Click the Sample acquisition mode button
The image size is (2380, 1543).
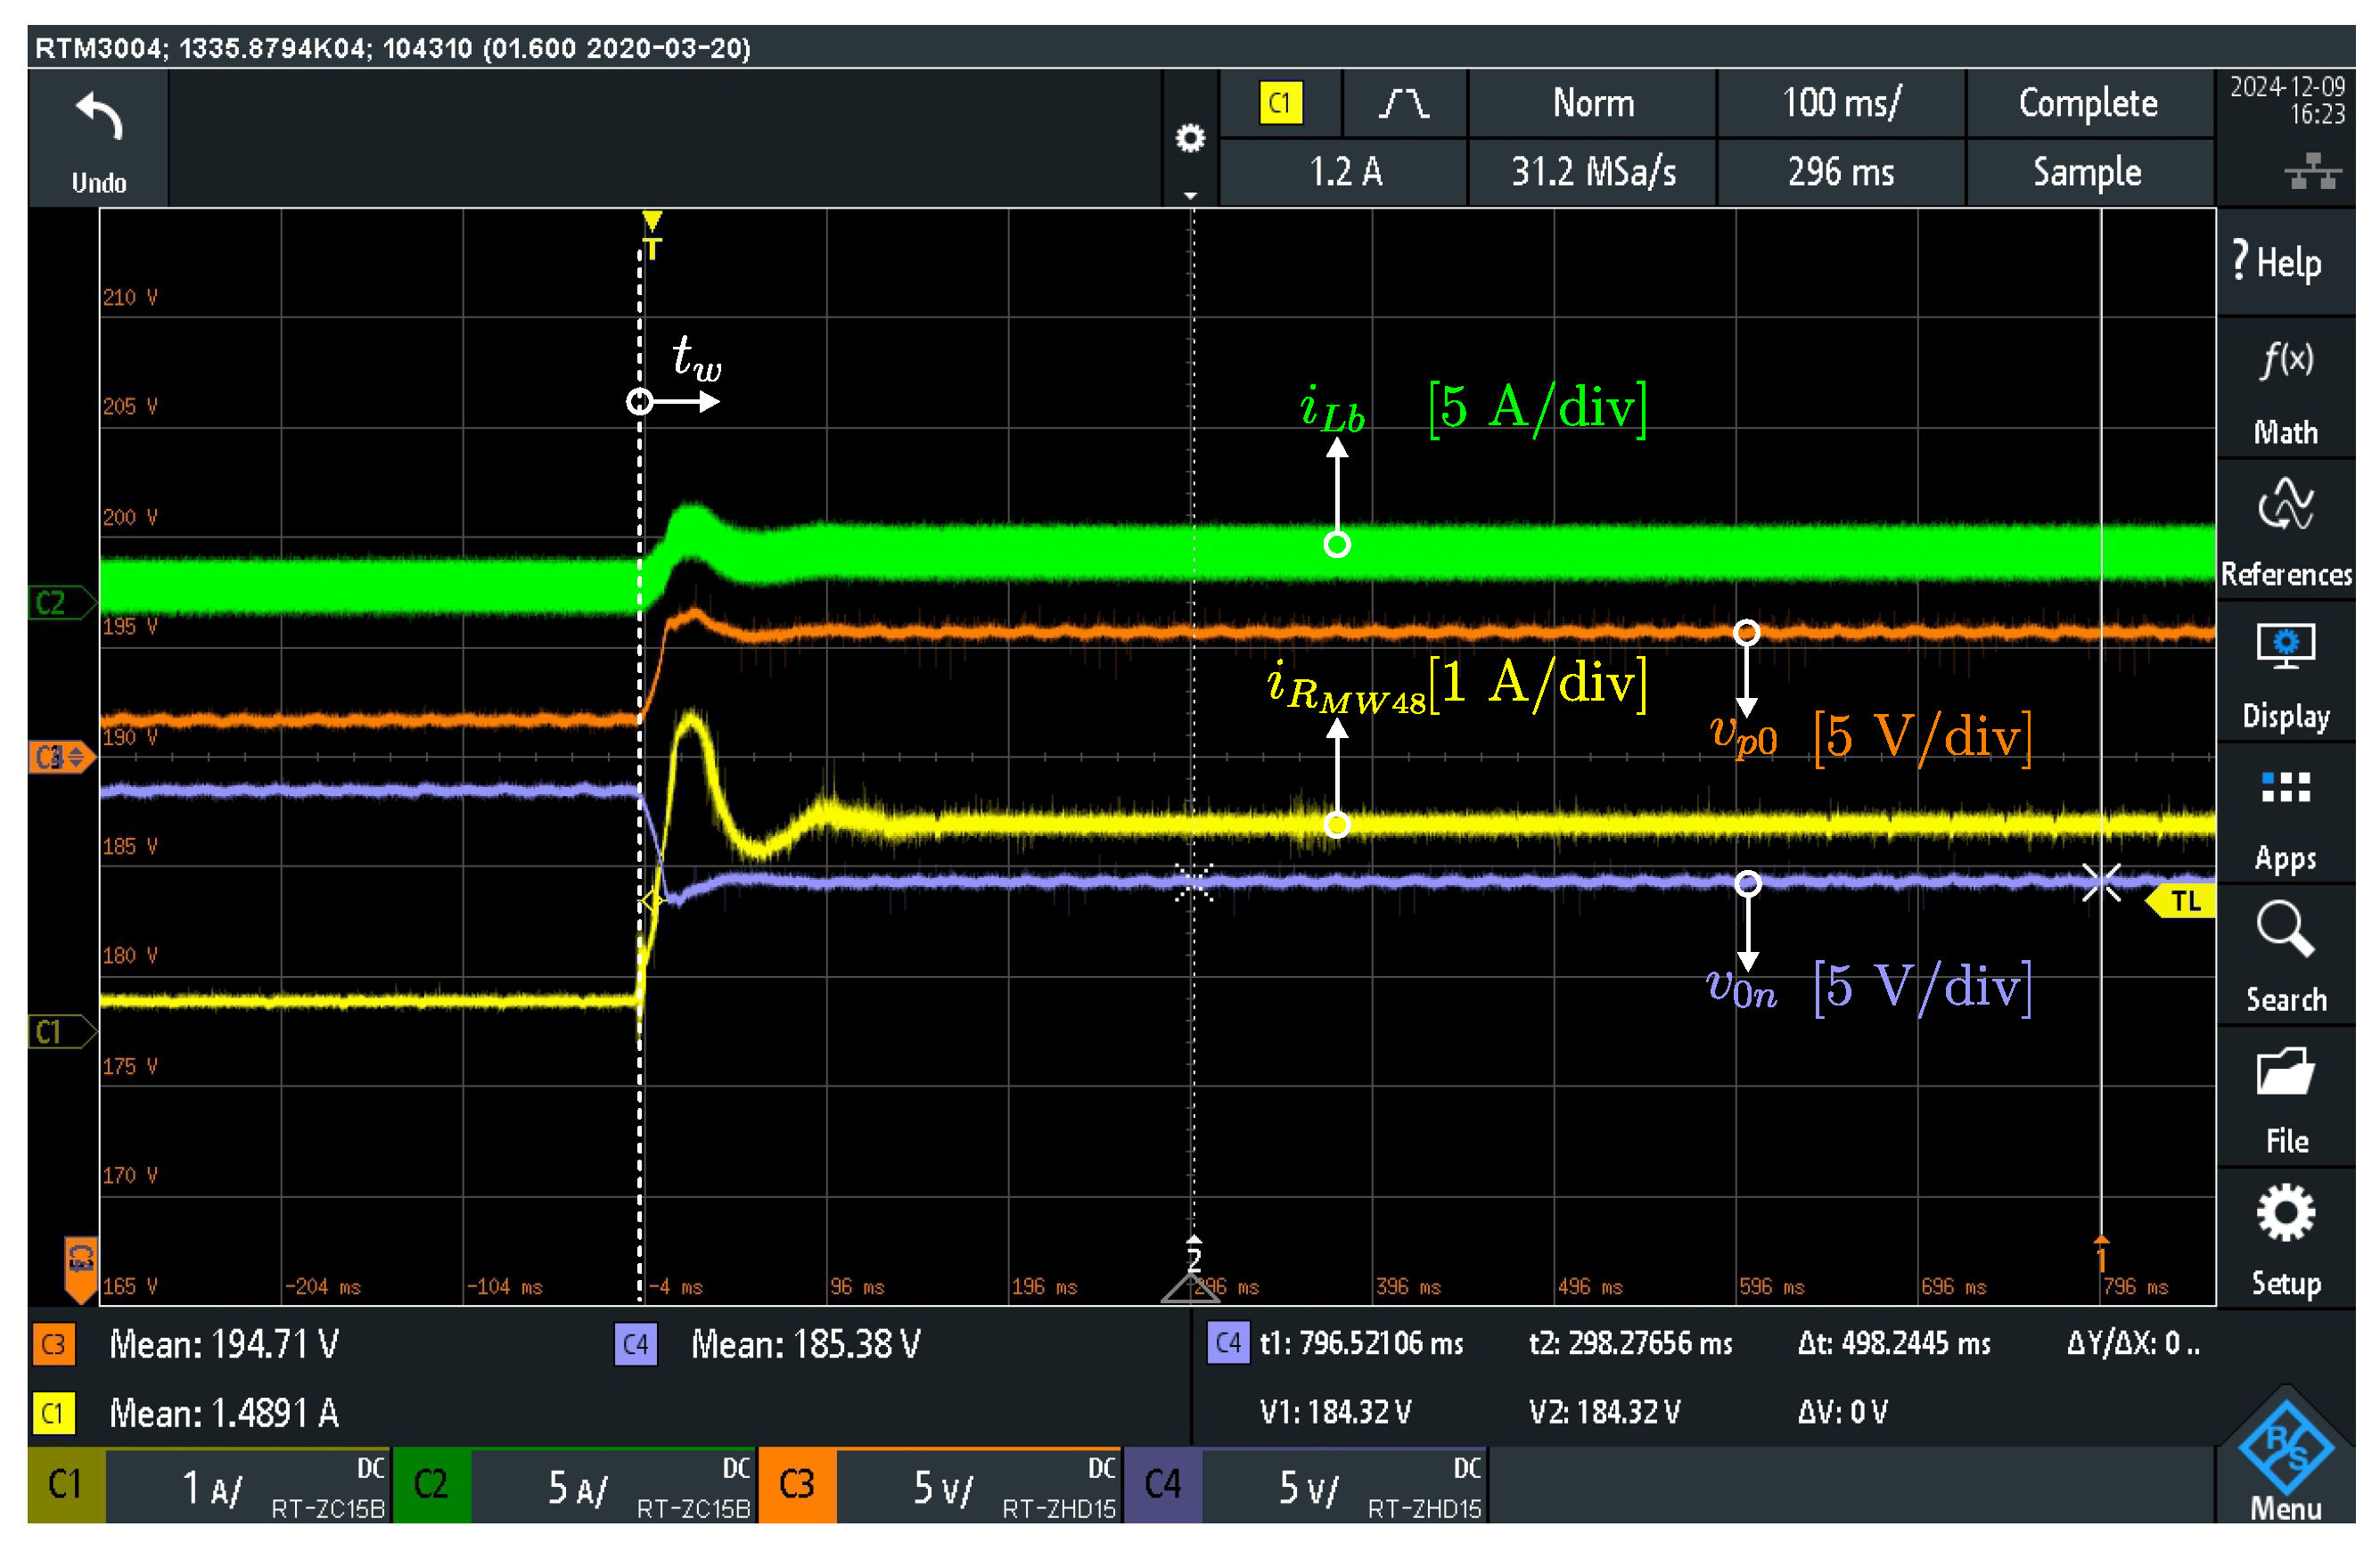click(x=2088, y=172)
